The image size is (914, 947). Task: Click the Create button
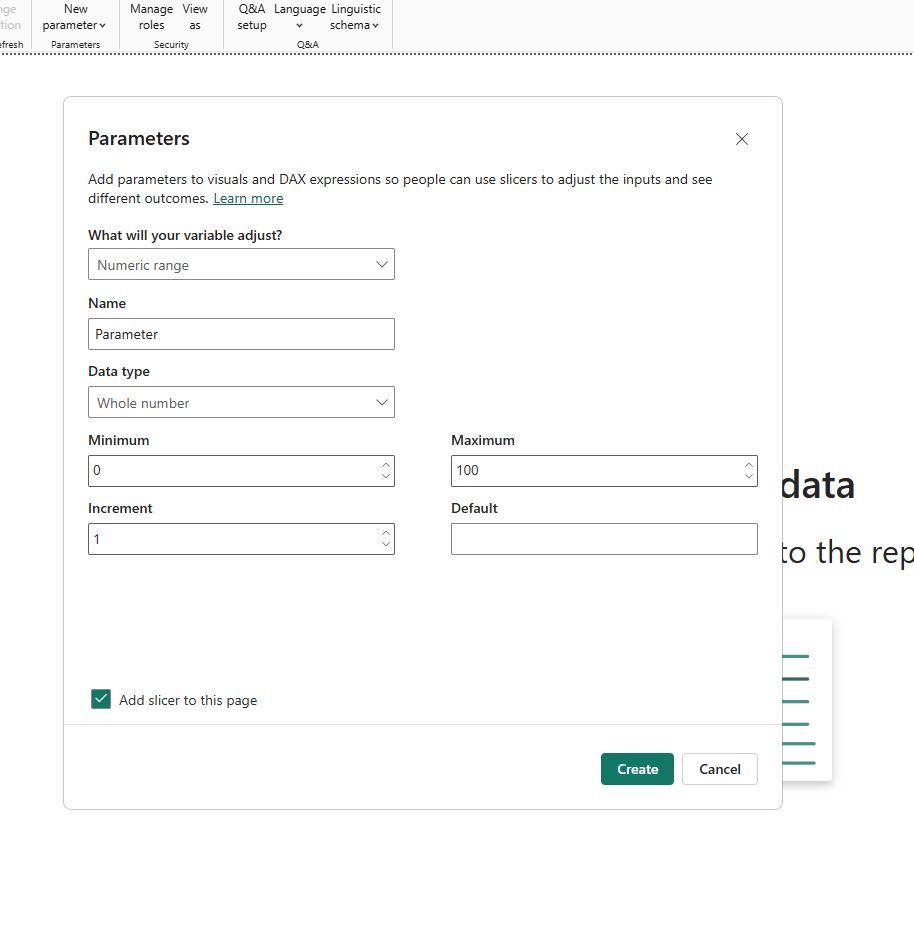(x=637, y=769)
